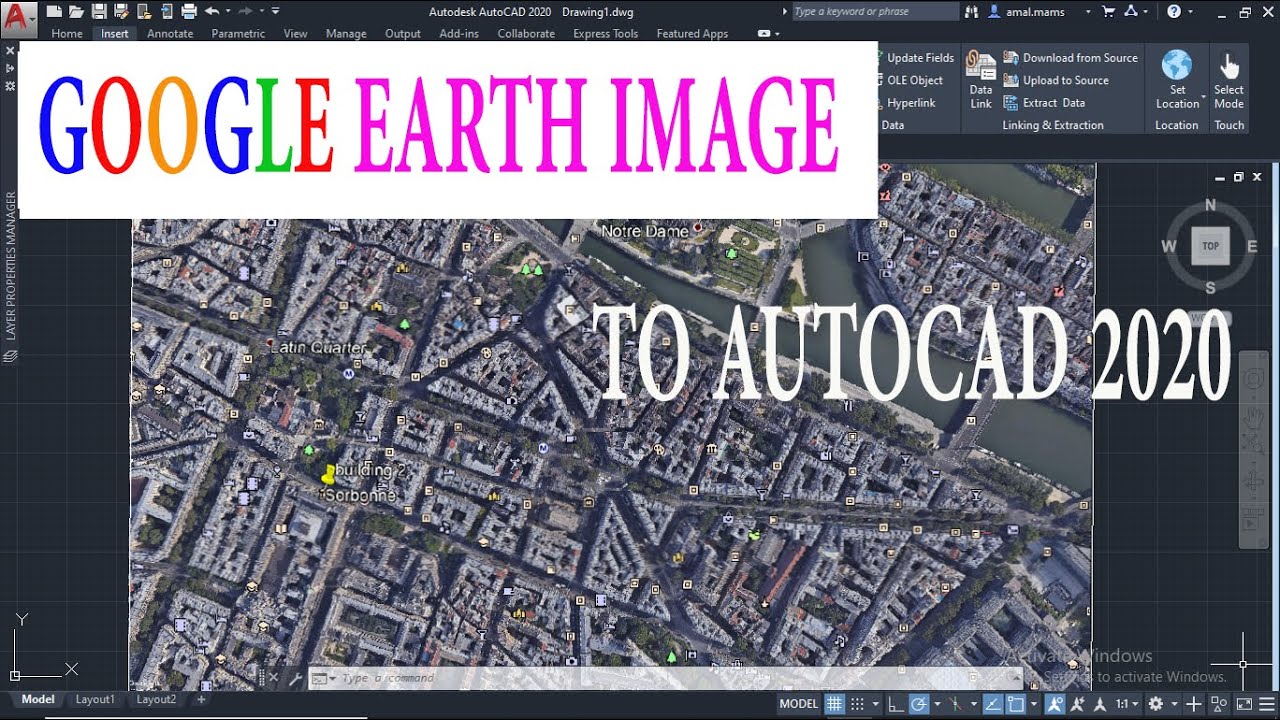Image resolution: width=1280 pixels, height=720 pixels.
Task: Click the Extract Data icon
Action: coord(1011,102)
